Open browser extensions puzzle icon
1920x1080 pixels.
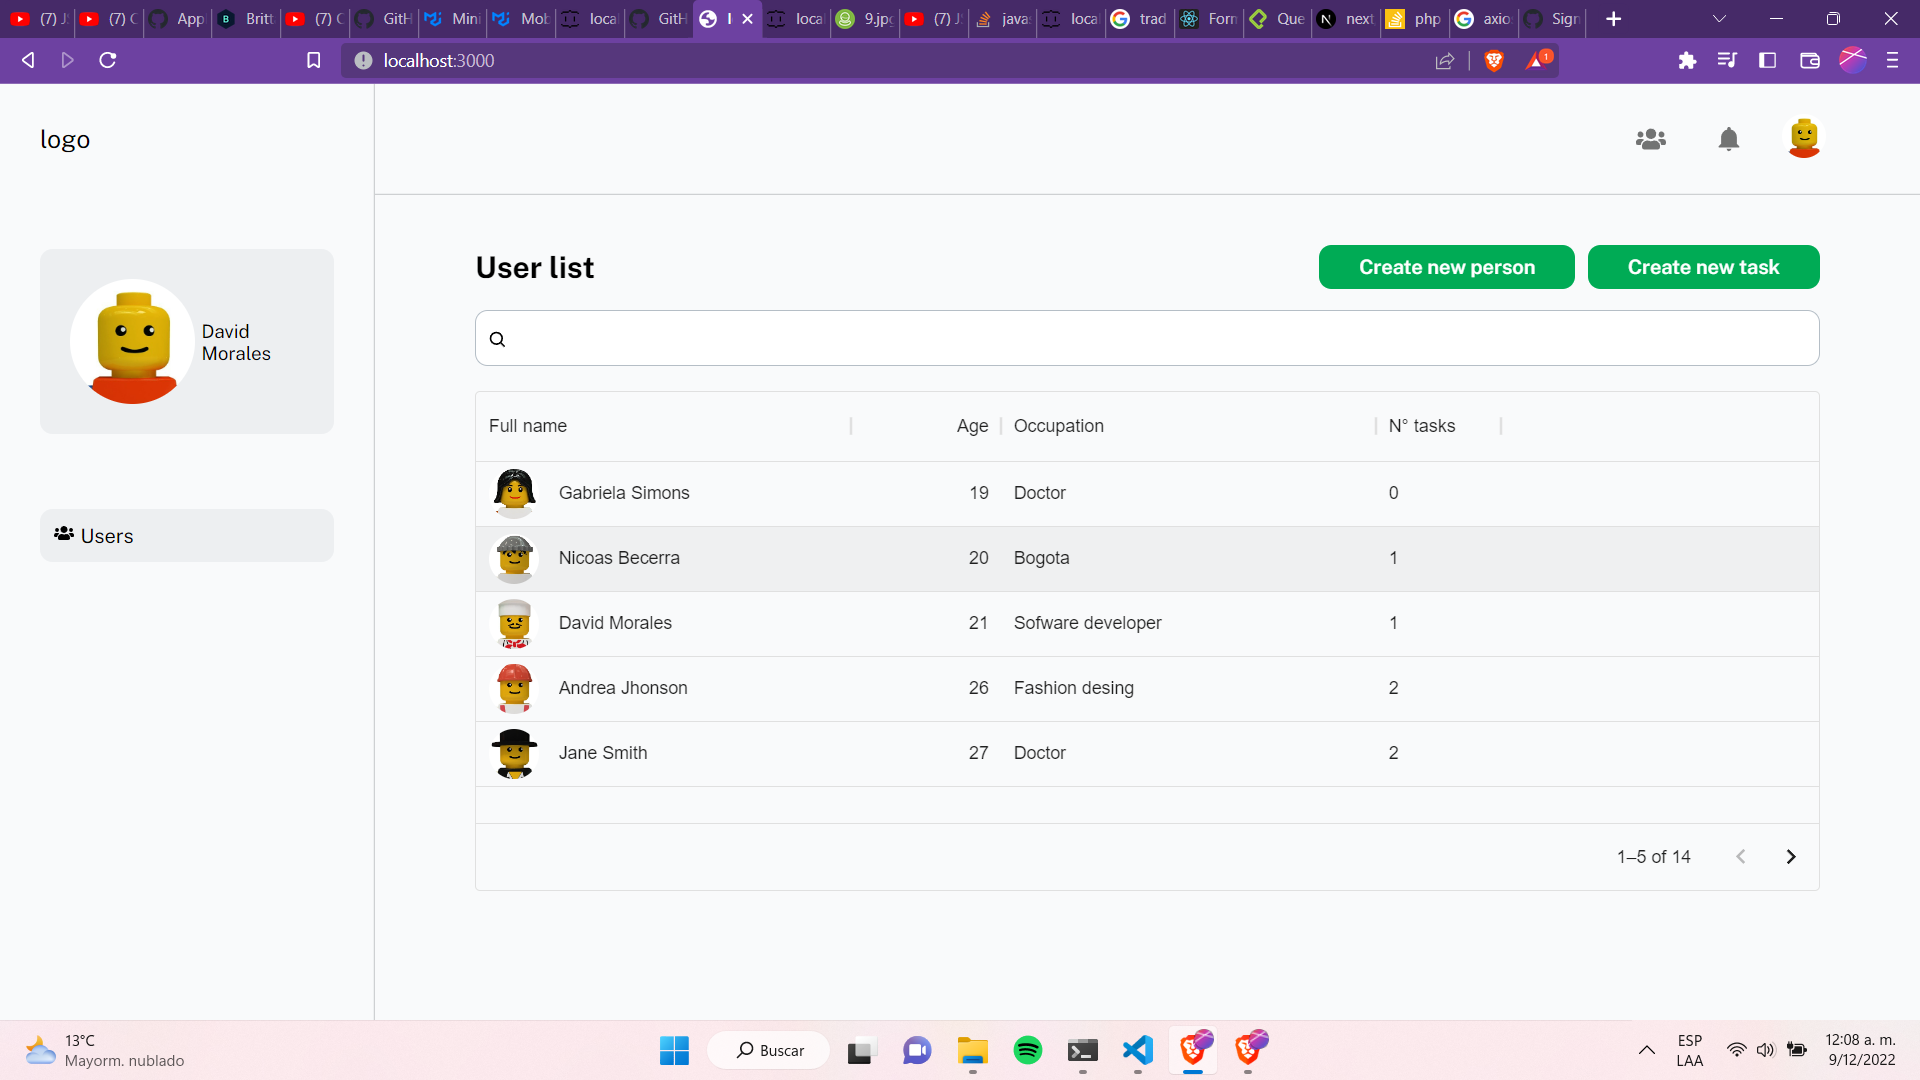click(1687, 61)
